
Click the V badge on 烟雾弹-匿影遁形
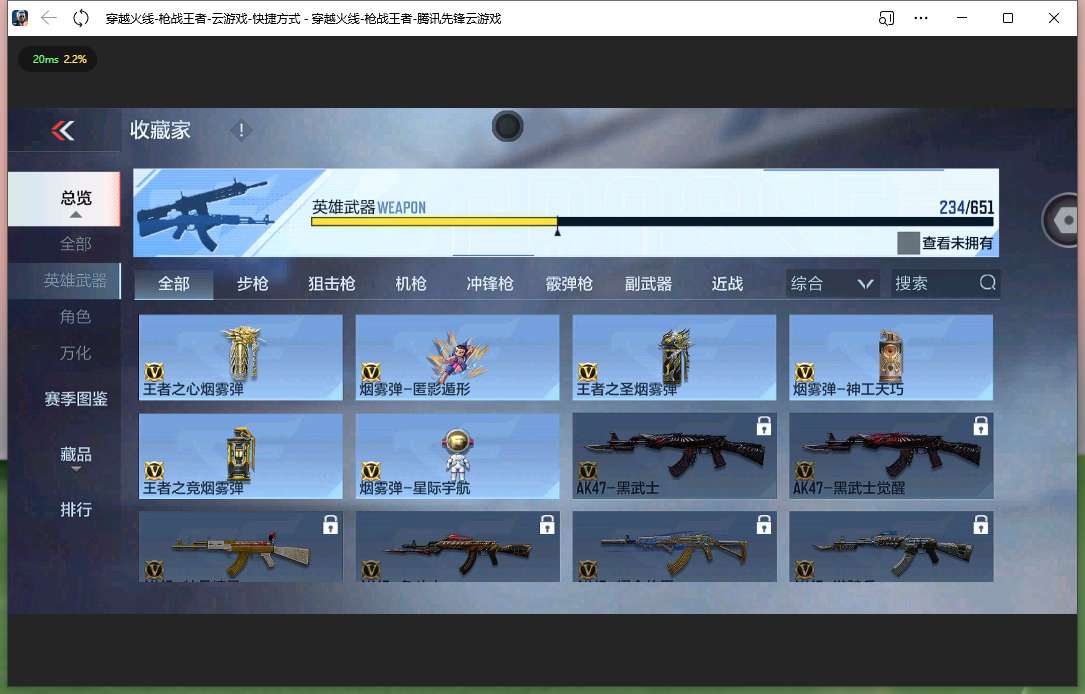(372, 372)
